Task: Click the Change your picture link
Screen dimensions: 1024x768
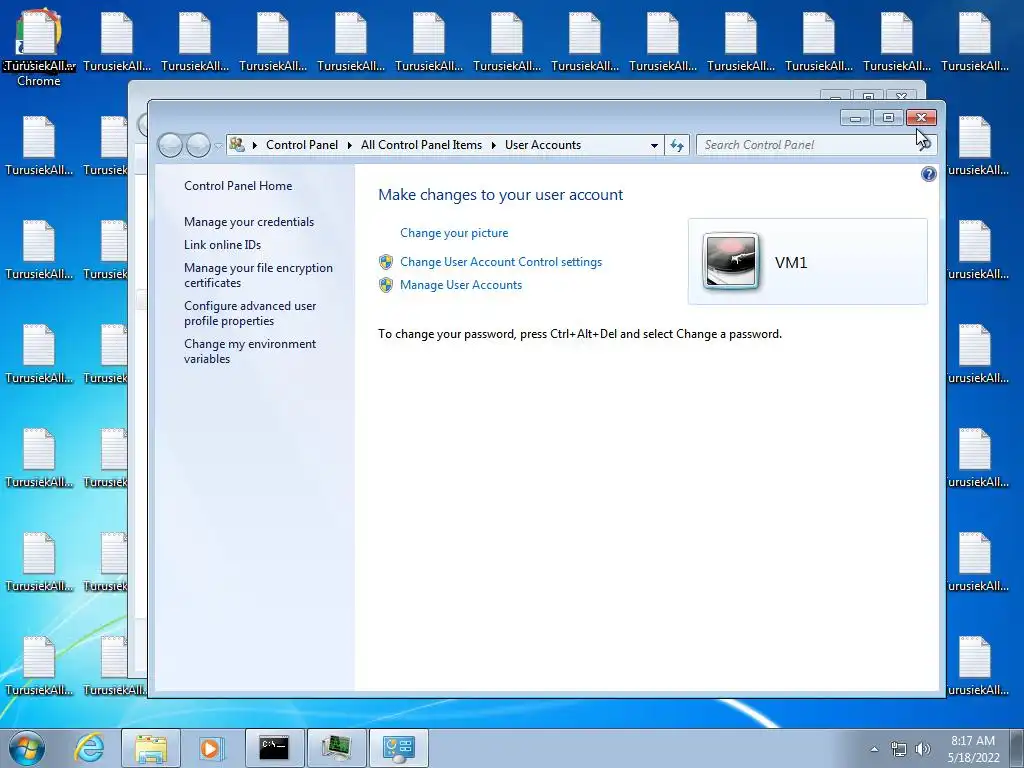Action: (454, 233)
